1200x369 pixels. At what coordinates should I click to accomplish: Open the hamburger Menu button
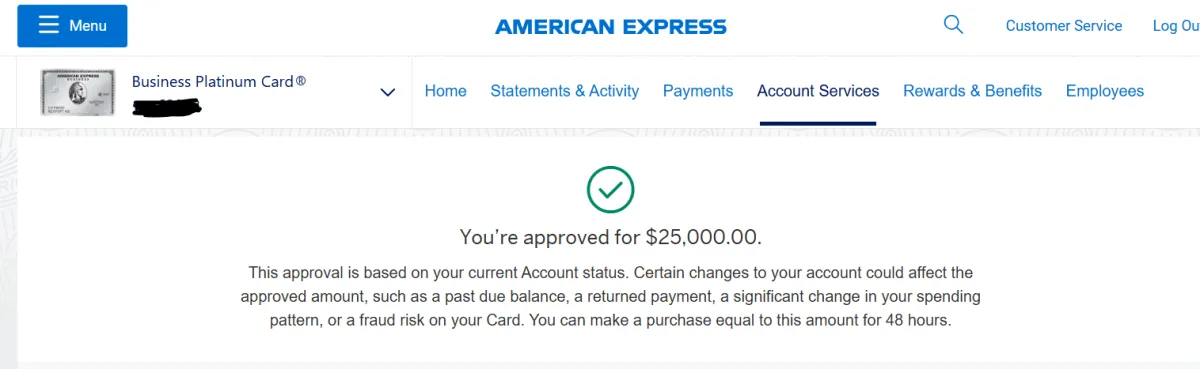pyautogui.click(x=72, y=26)
